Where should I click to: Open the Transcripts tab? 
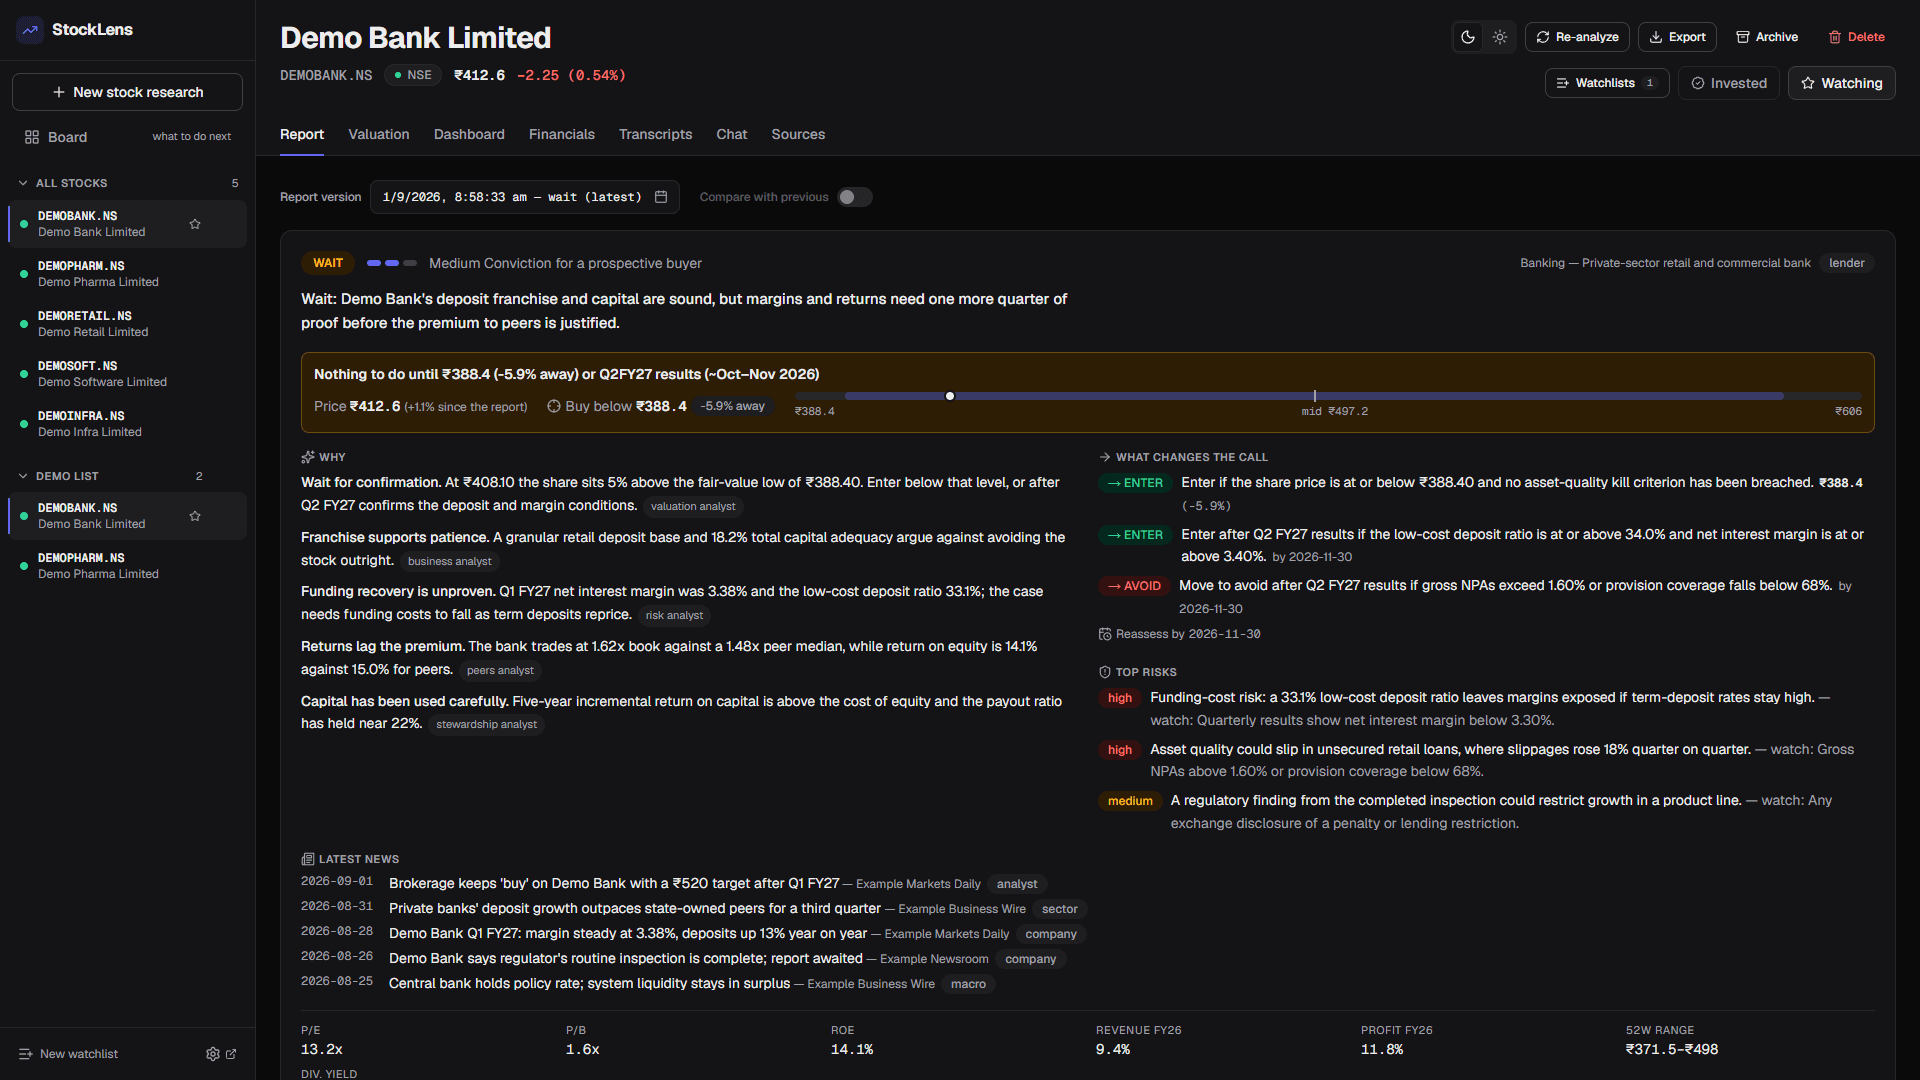click(x=655, y=134)
